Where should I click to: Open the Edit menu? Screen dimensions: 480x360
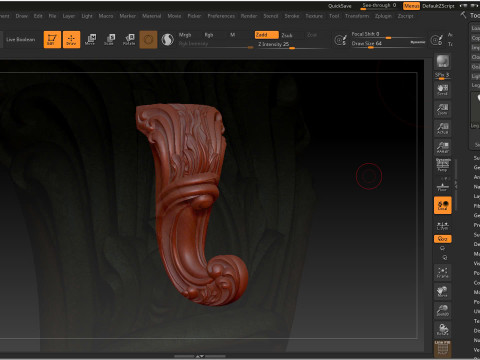pyautogui.click(x=38, y=16)
